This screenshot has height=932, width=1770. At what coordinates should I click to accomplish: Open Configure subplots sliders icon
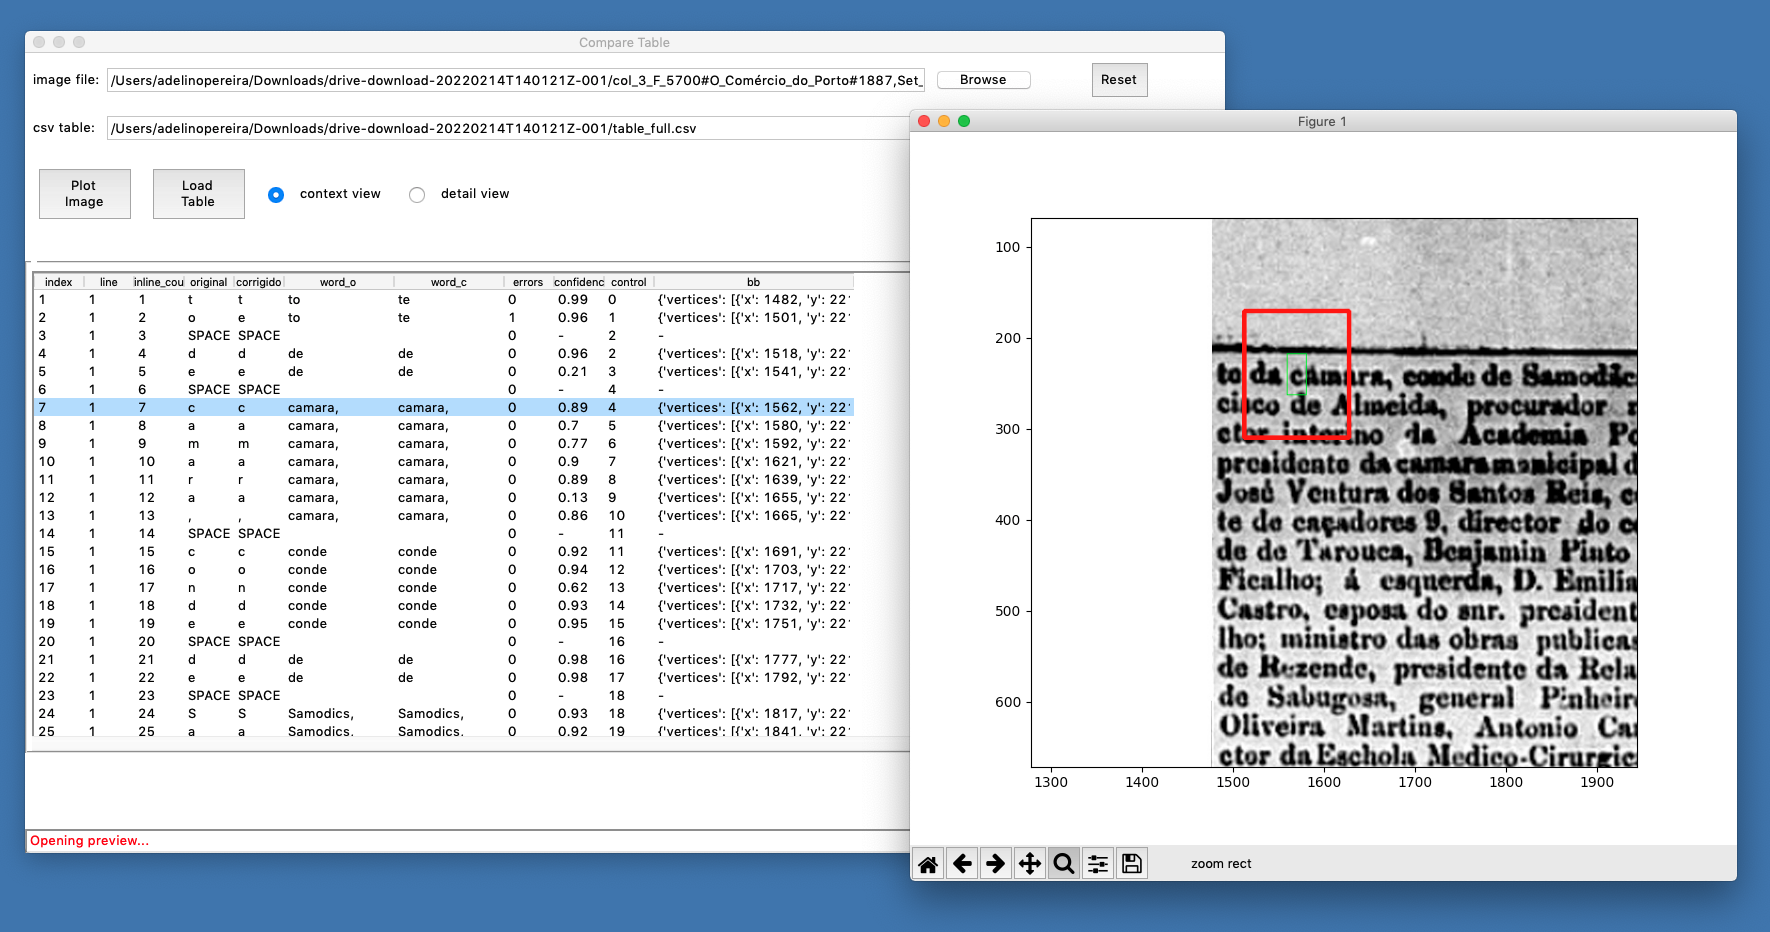pyautogui.click(x=1098, y=864)
